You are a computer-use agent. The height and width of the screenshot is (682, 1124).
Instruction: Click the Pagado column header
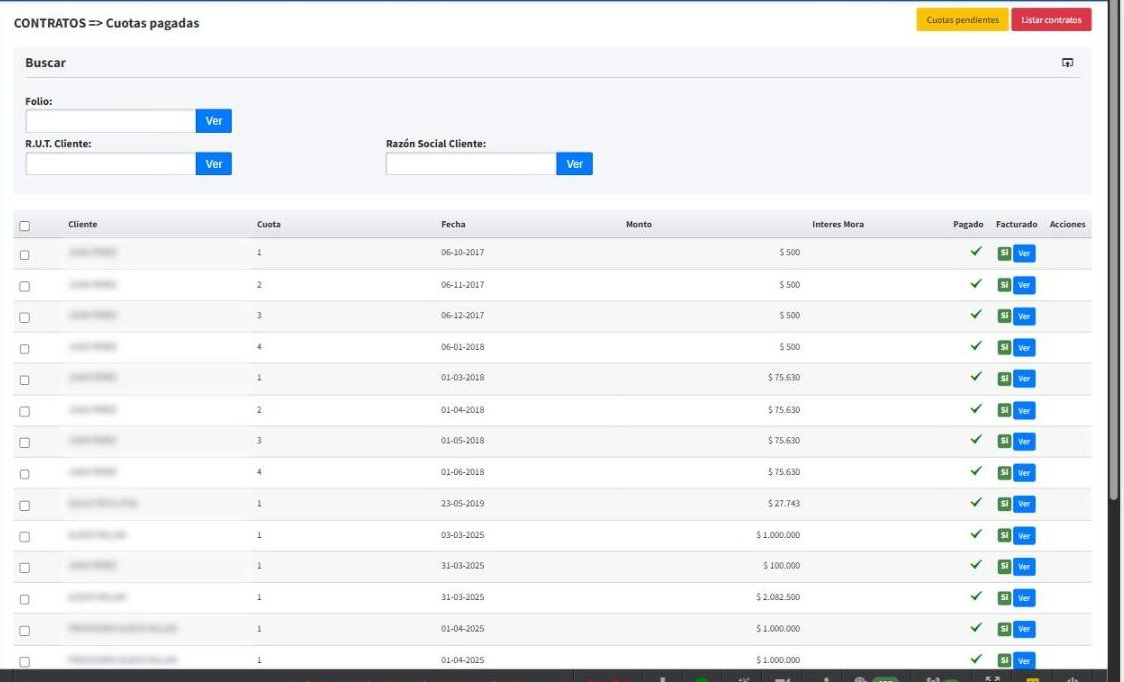coord(968,224)
